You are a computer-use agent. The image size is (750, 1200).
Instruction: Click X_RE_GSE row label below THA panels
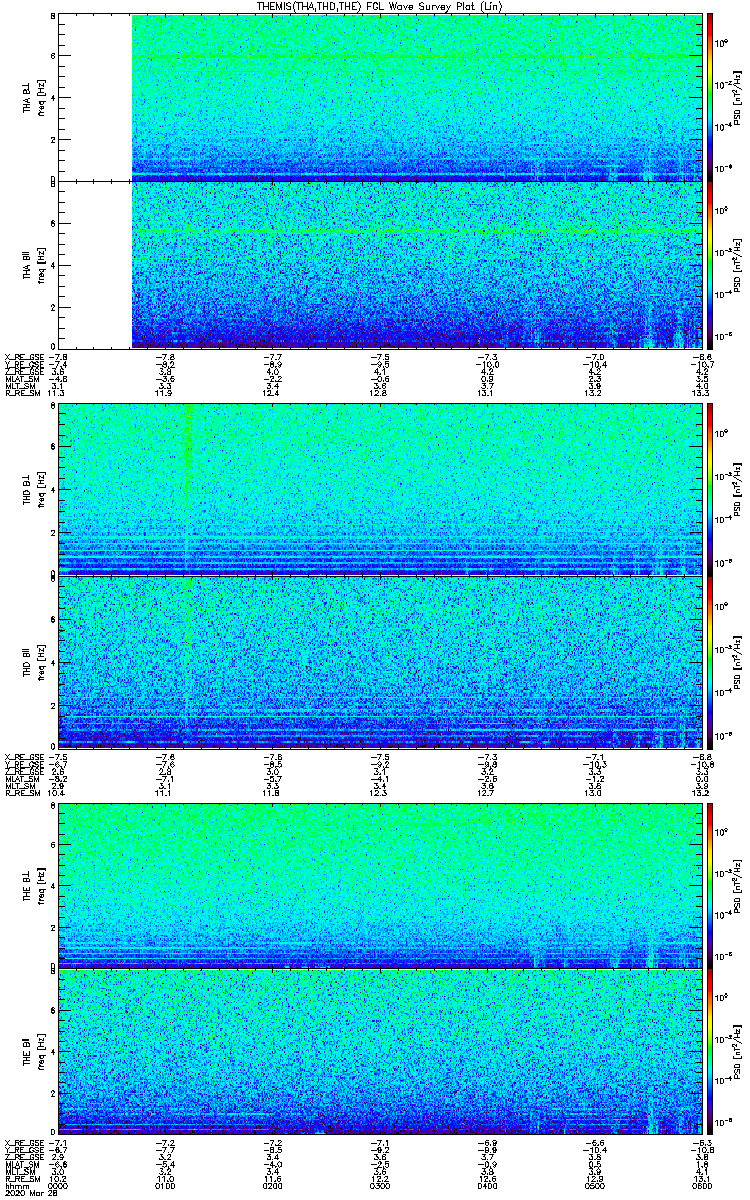23,357
